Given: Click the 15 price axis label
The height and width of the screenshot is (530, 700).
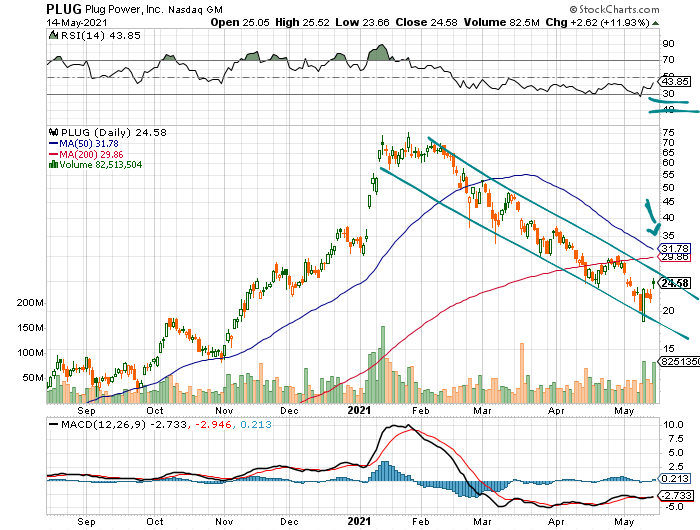Looking at the screenshot, I should click(668, 349).
